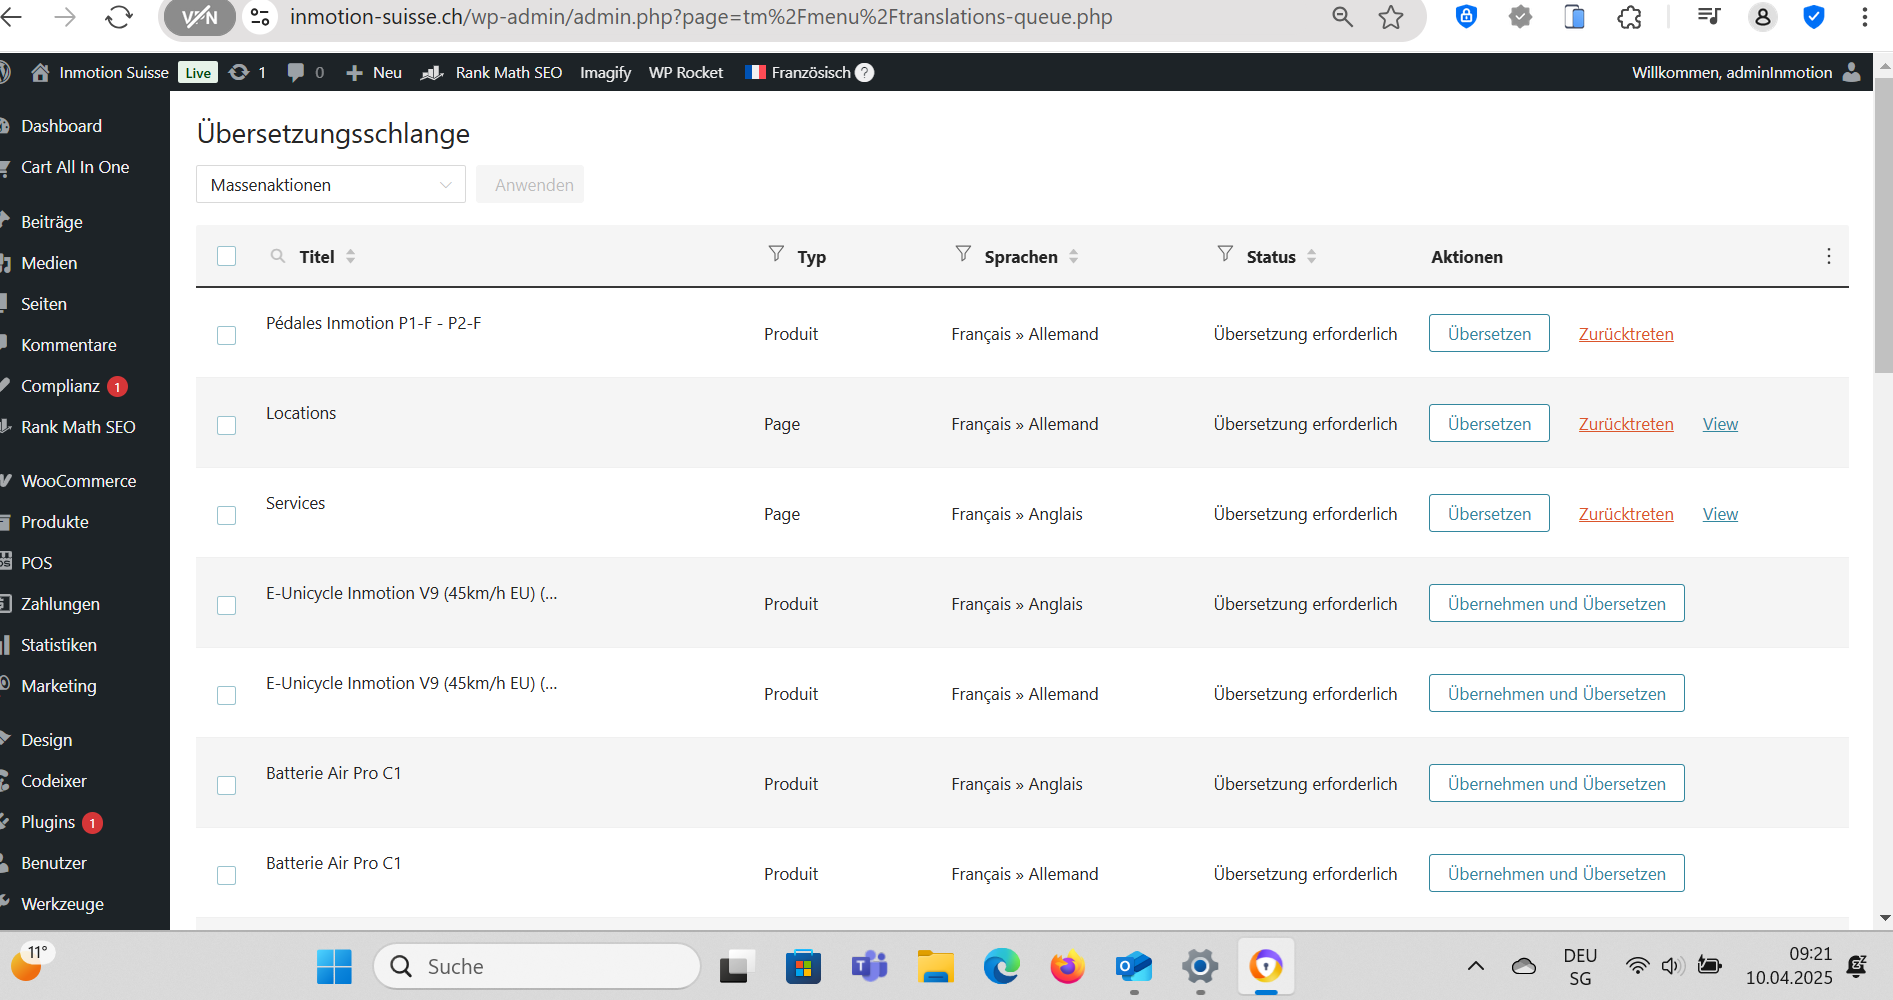Image resolution: width=1893 pixels, height=1000 pixels.
Task: Open the browser zoom magnifier icon
Action: (x=1342, y=17)
